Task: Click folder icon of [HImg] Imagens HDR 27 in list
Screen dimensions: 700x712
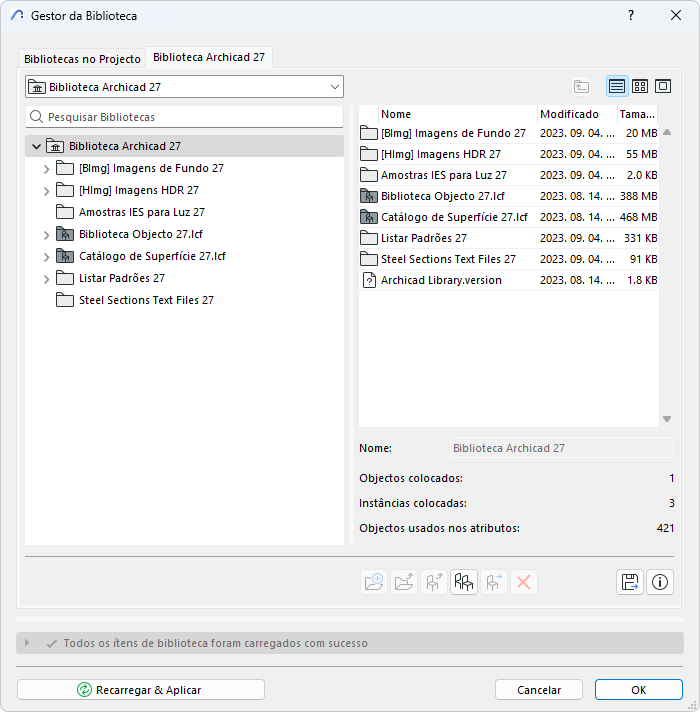Action: (369, 154)
